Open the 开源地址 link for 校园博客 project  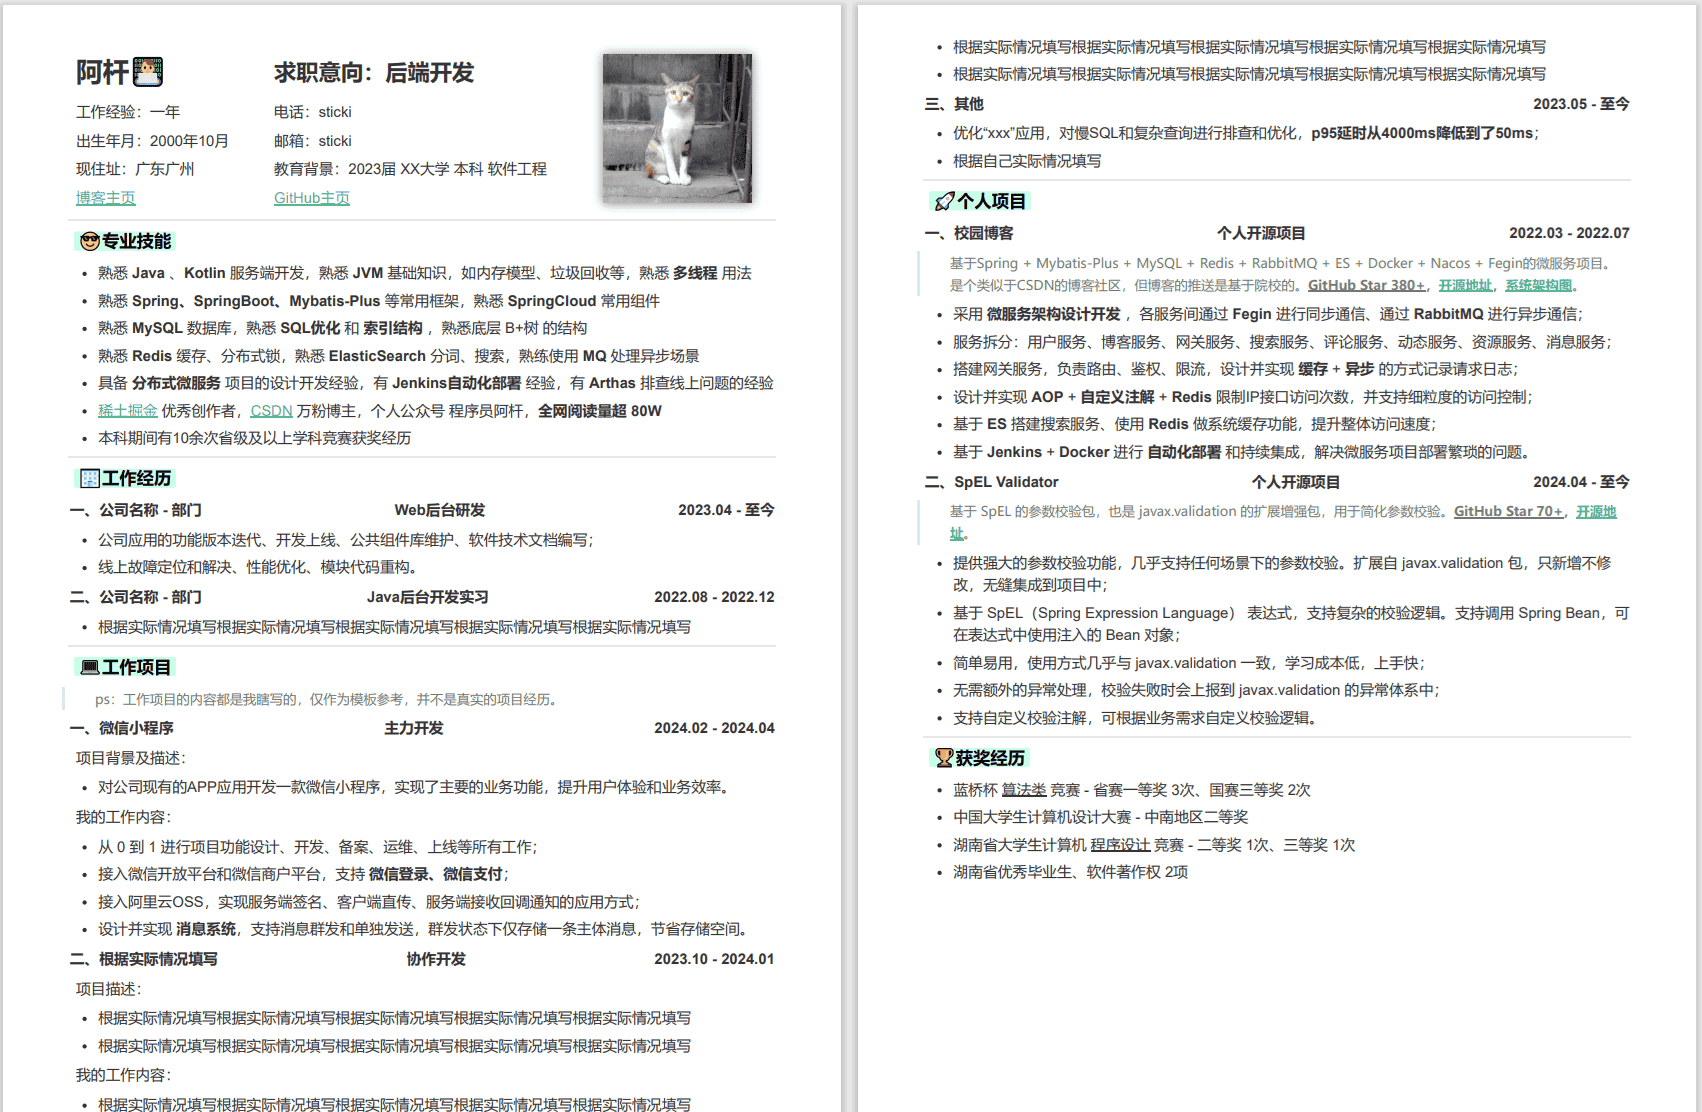1465,285
